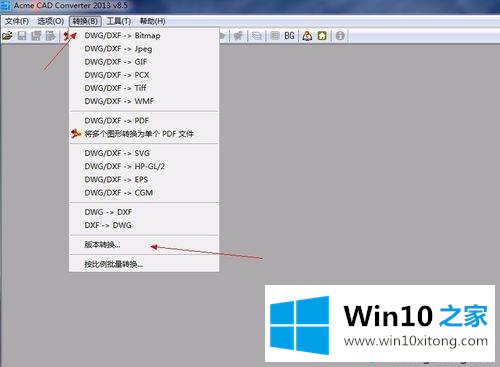Choose DWG/DXF -> GIF conversion
Image resolution: width=500 pixels, height=367 pixels.
pos(144,62)
